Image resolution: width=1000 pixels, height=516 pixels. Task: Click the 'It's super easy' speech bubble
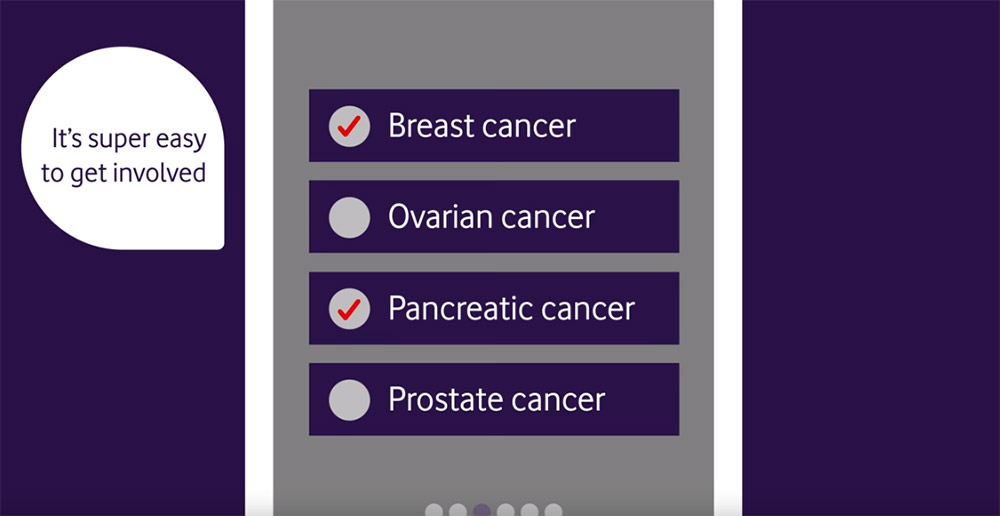click(x=122, y=138)
